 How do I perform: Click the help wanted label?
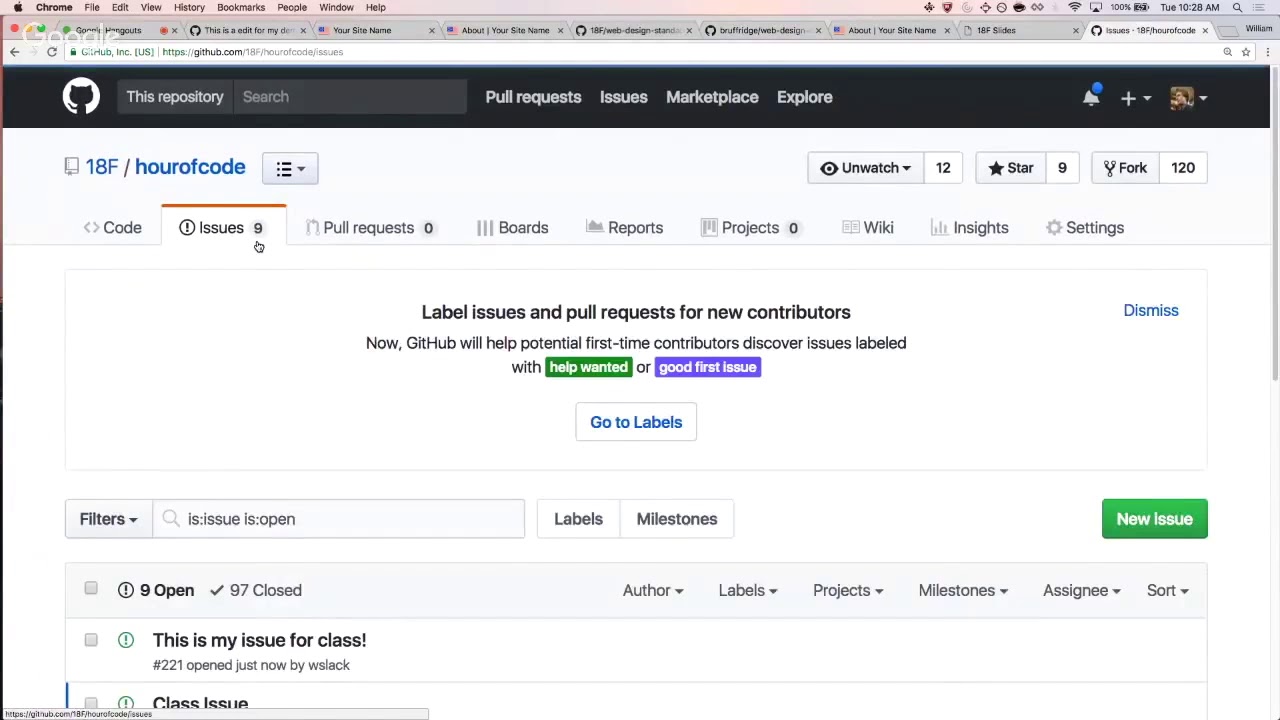[588, 367]
